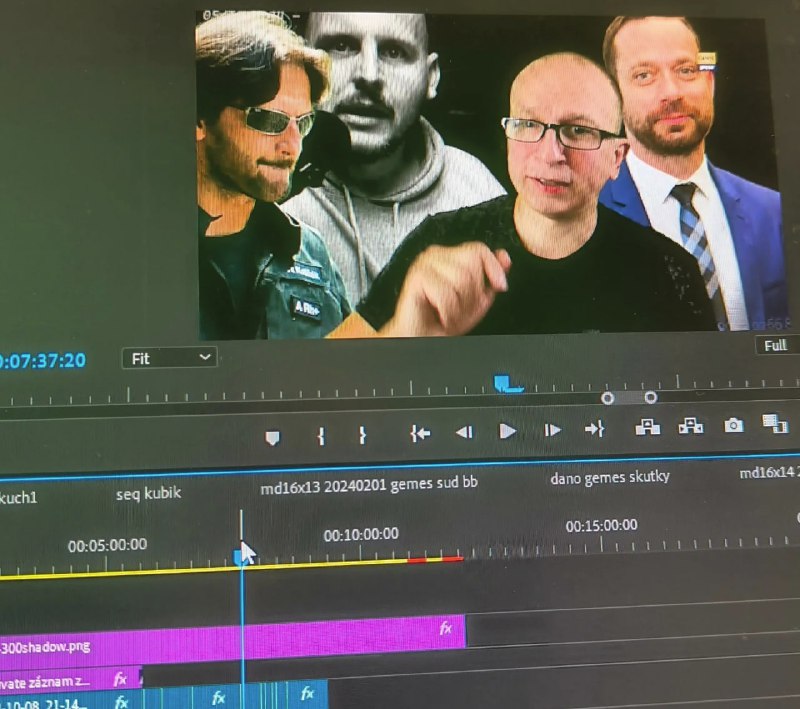Switch to the kuch1 sequence tab
This screenshot has width=800, height=709.
tap(18, 498)
